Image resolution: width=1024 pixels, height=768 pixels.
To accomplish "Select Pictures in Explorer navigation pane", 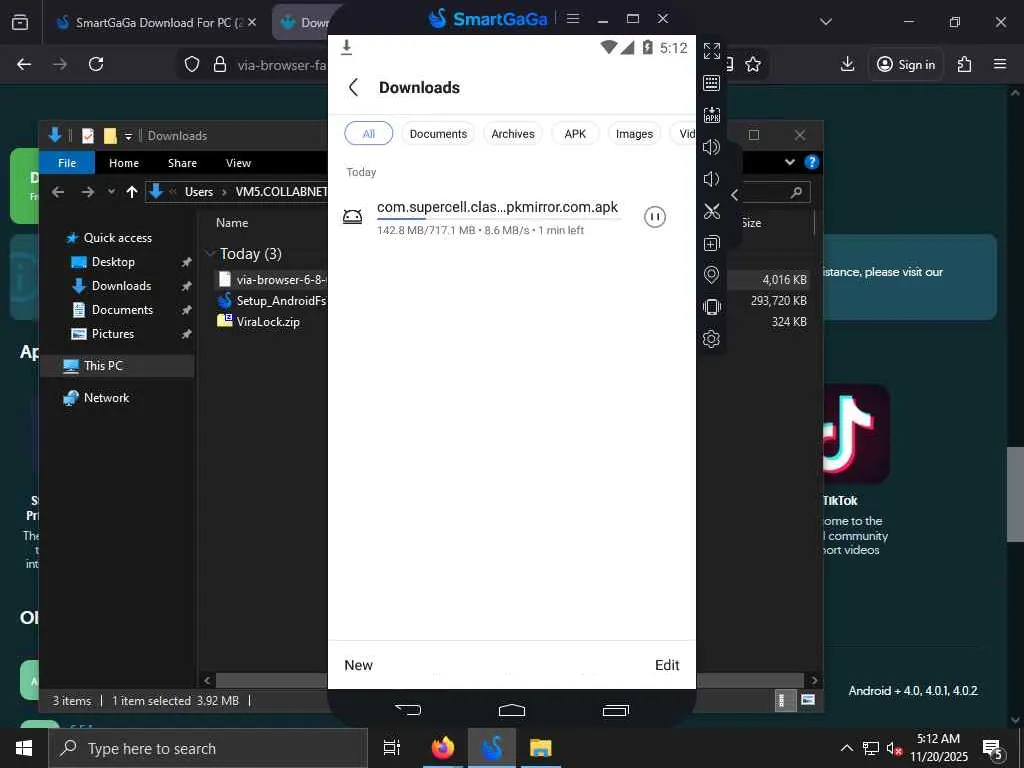I will coord(112,334).
